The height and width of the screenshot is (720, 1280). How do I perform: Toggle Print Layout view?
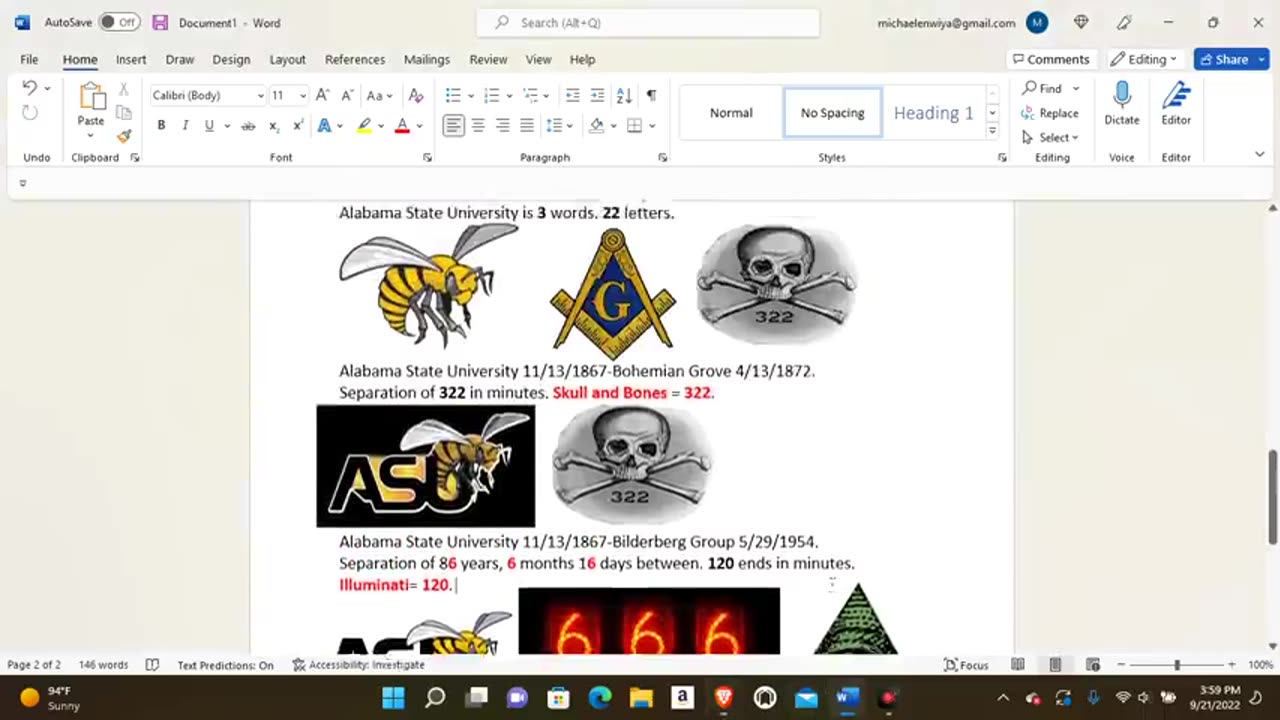pos(1055,665)
